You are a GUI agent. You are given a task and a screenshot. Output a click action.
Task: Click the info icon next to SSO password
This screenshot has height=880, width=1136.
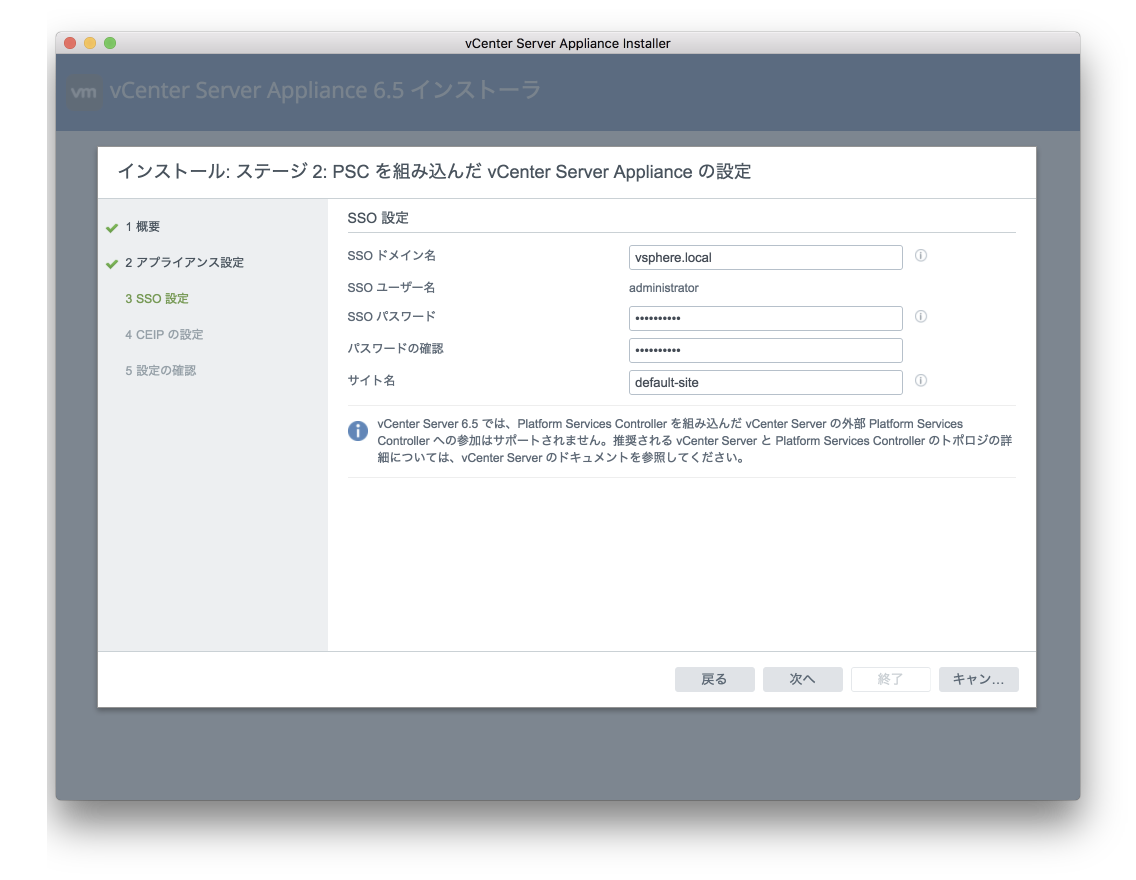pyautogui.click(x=921, y=317)
